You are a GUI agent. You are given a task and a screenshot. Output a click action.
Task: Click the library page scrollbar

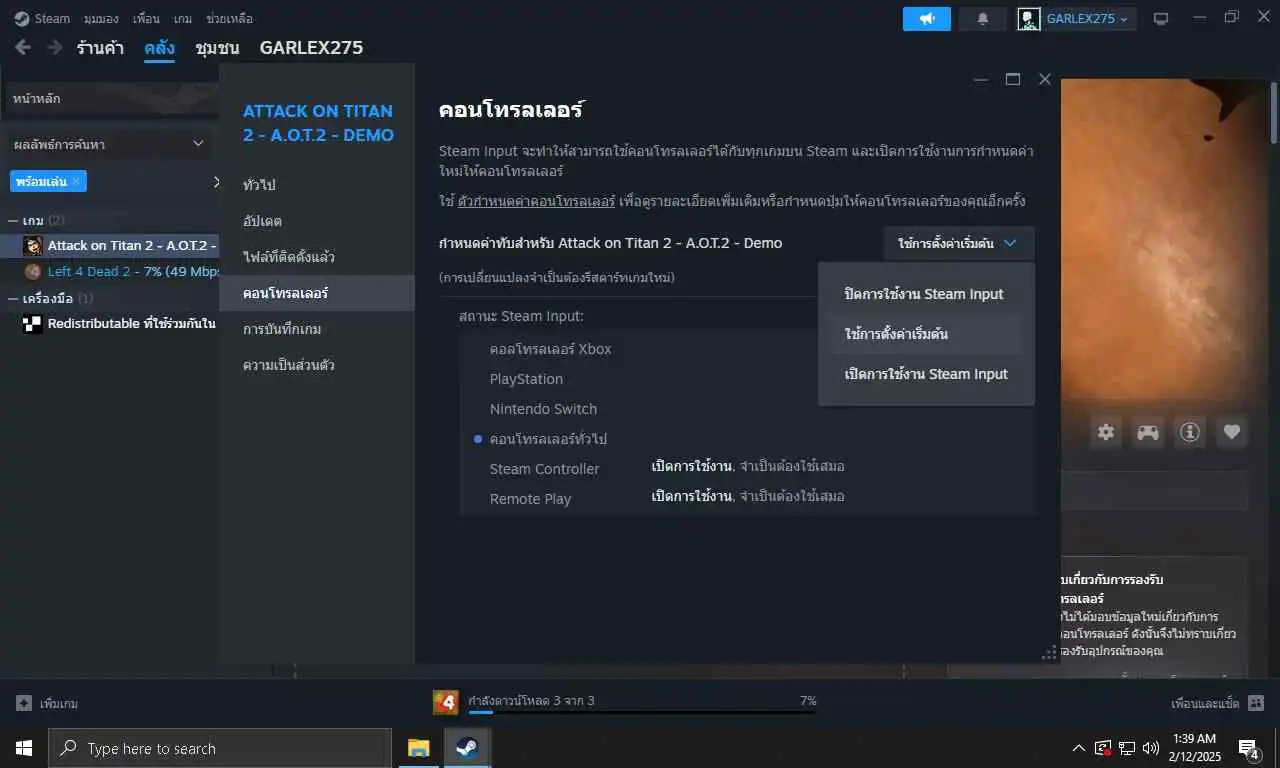point(1274,115)
